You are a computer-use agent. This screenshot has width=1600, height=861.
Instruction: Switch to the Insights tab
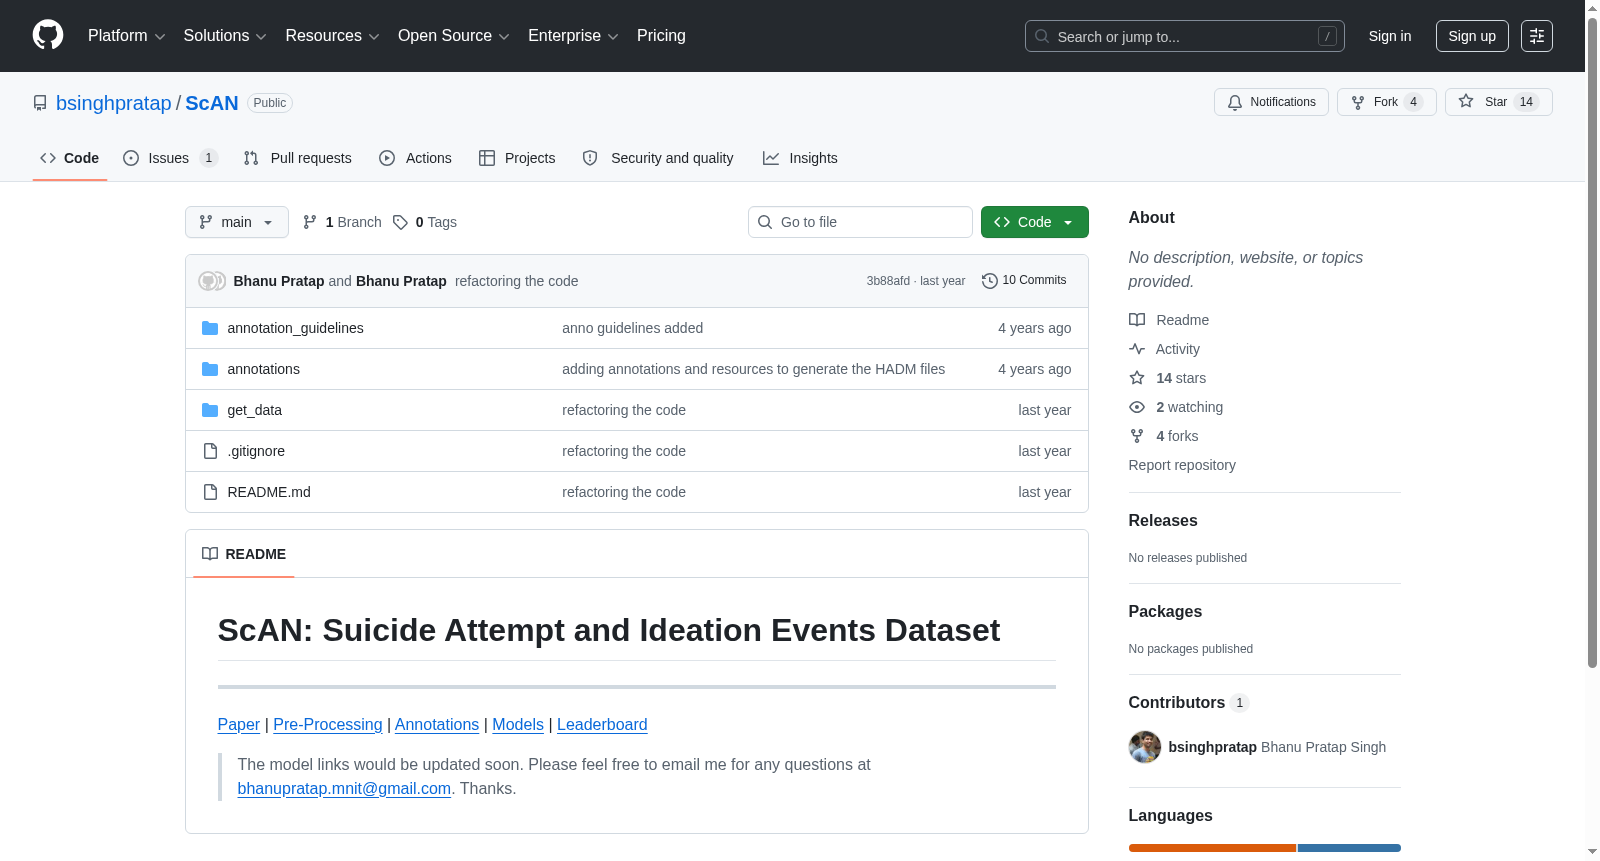[800, 158]
